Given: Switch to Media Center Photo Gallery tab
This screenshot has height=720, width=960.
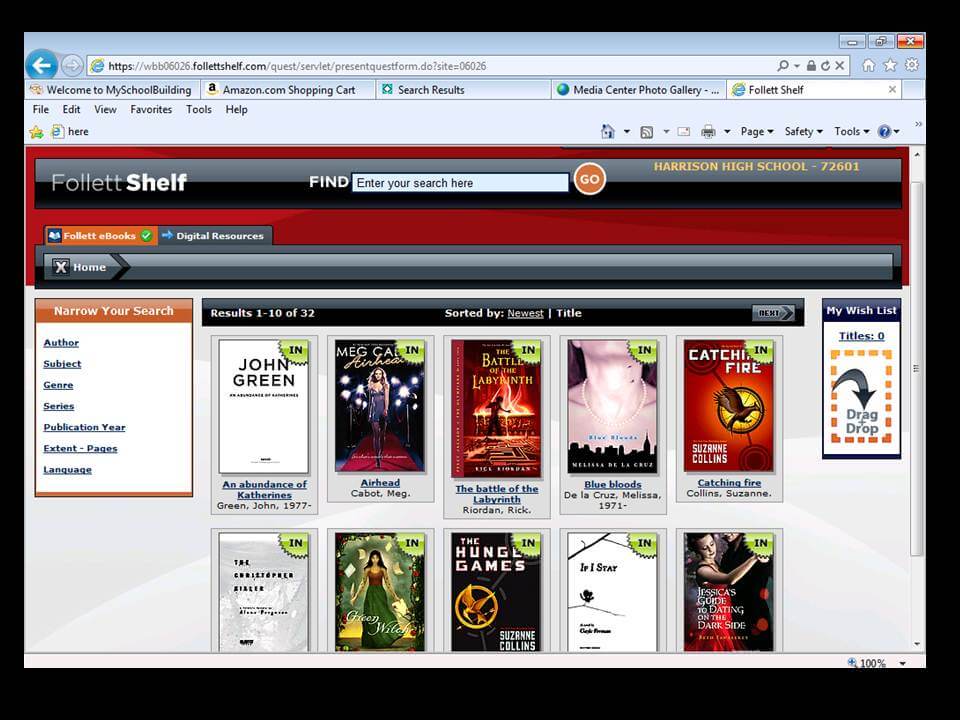Looking at the screenshot, I should tap(639, 89).
